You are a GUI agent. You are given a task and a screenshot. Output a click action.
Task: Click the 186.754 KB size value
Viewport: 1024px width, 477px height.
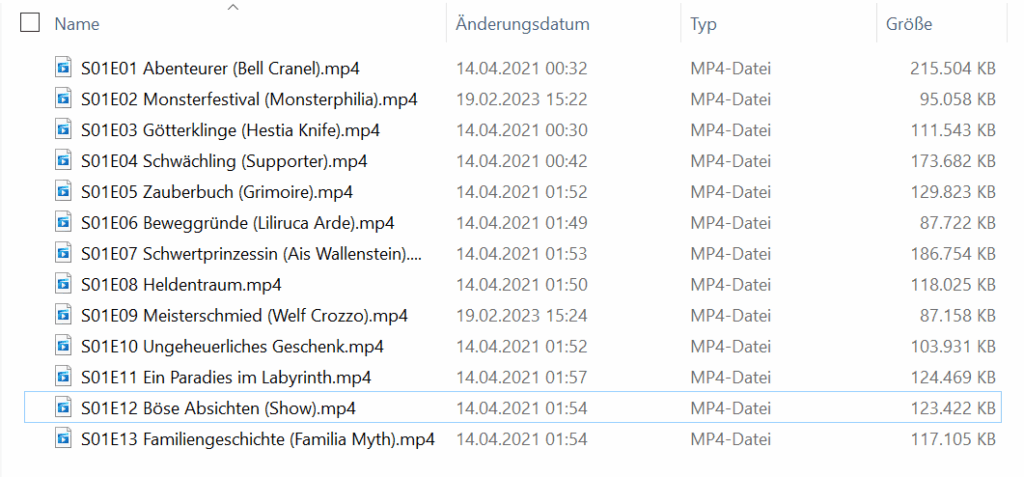[953, 254]
